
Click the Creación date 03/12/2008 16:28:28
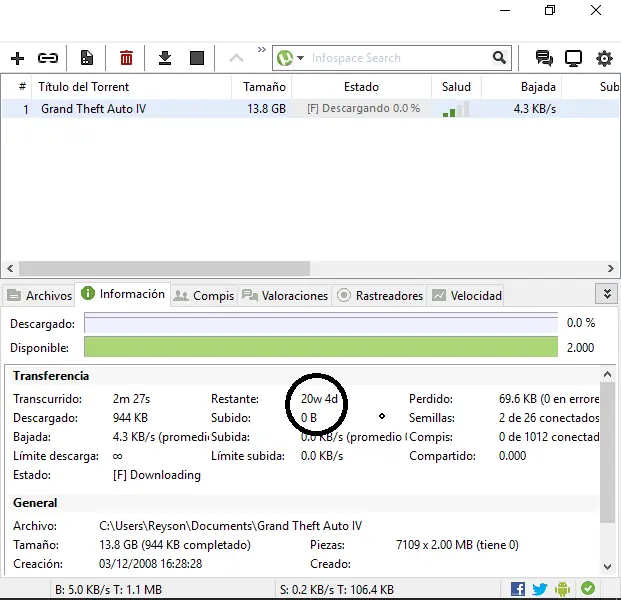(x=150, y=564)
